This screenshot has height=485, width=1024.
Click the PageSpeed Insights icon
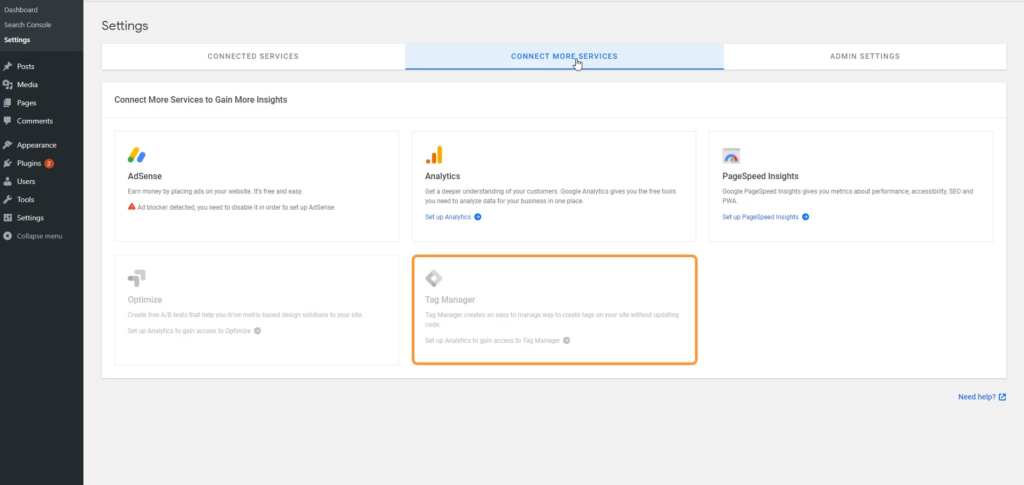point(731,156)
